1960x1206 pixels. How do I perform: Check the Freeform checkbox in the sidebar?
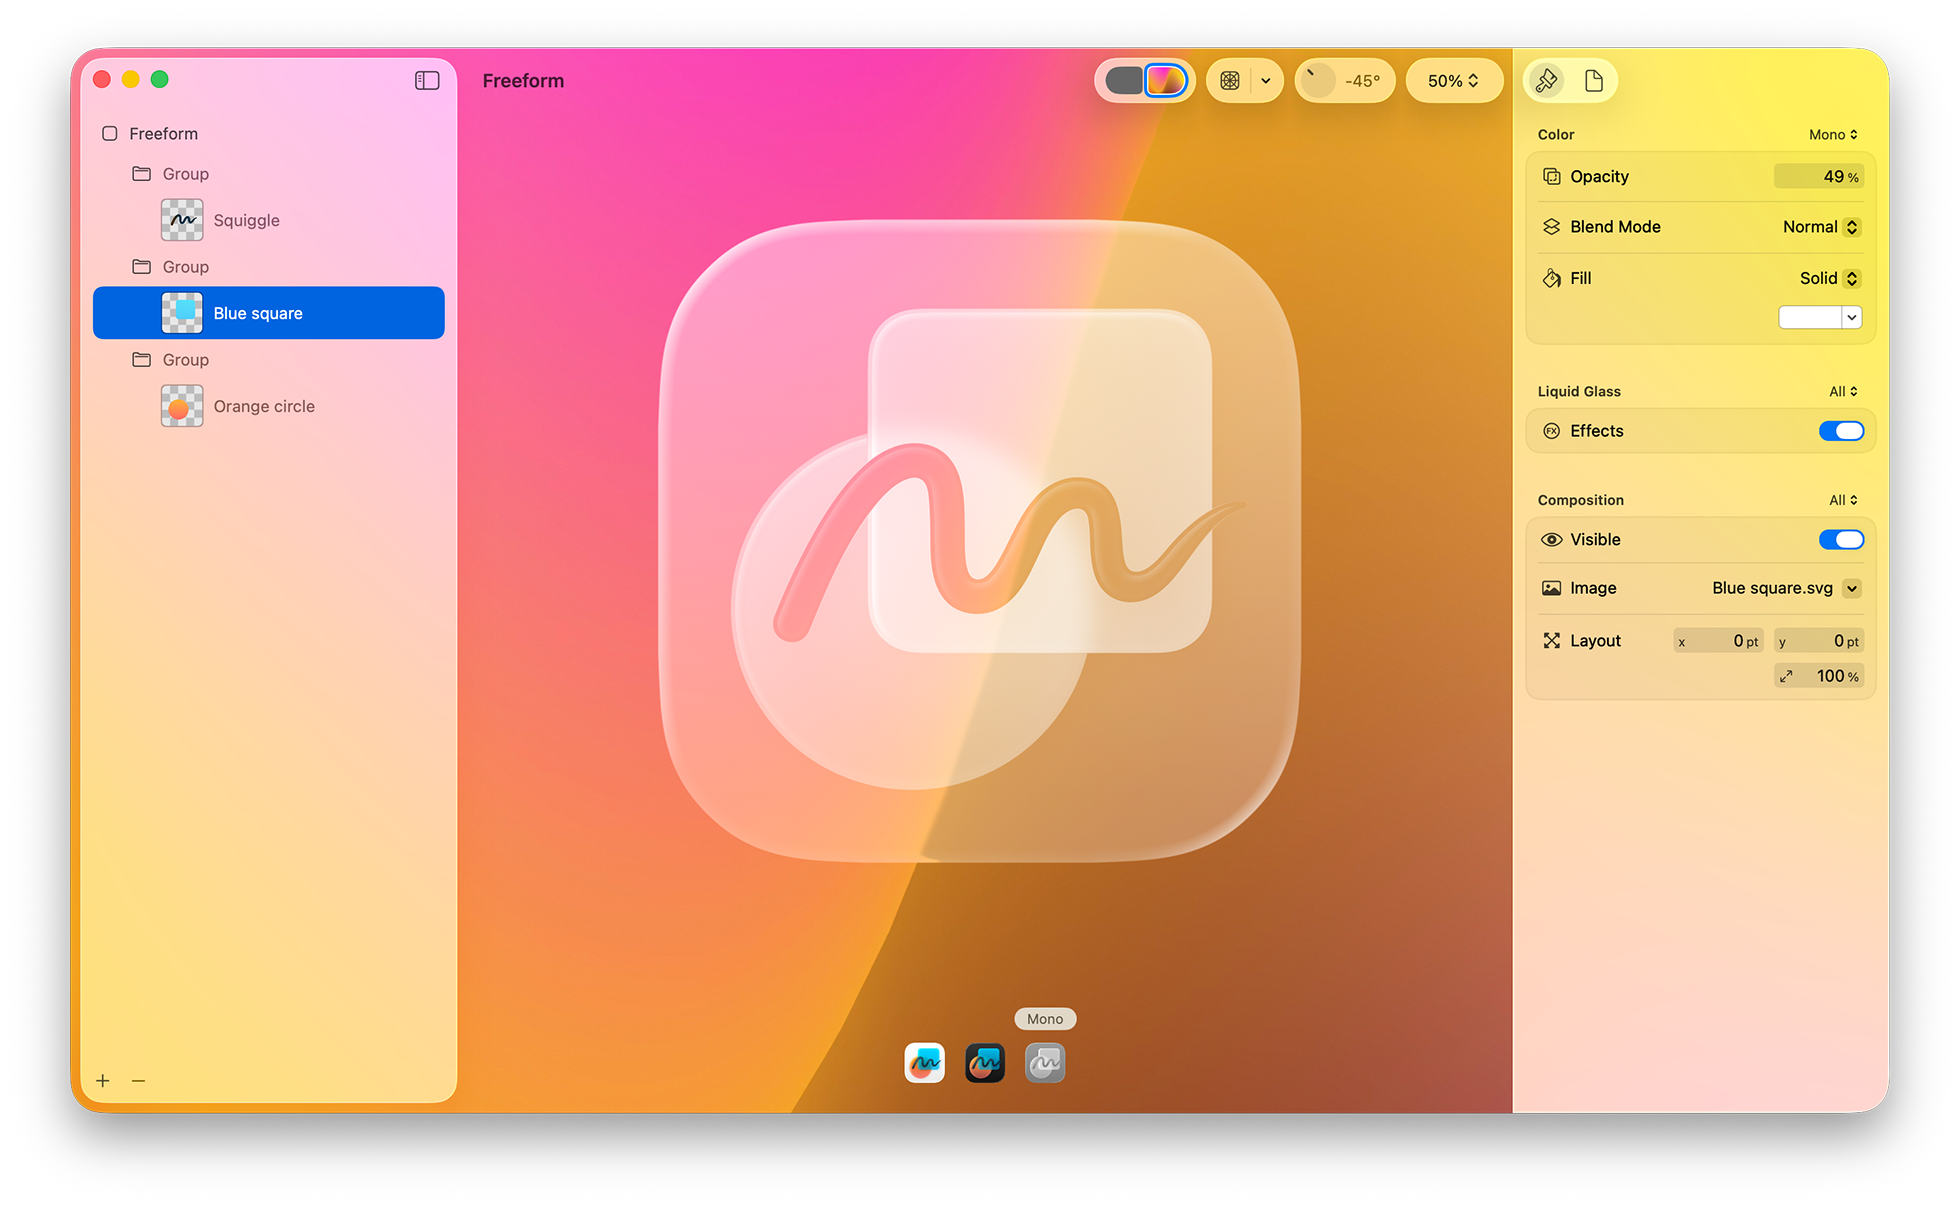tap(109, 133)
